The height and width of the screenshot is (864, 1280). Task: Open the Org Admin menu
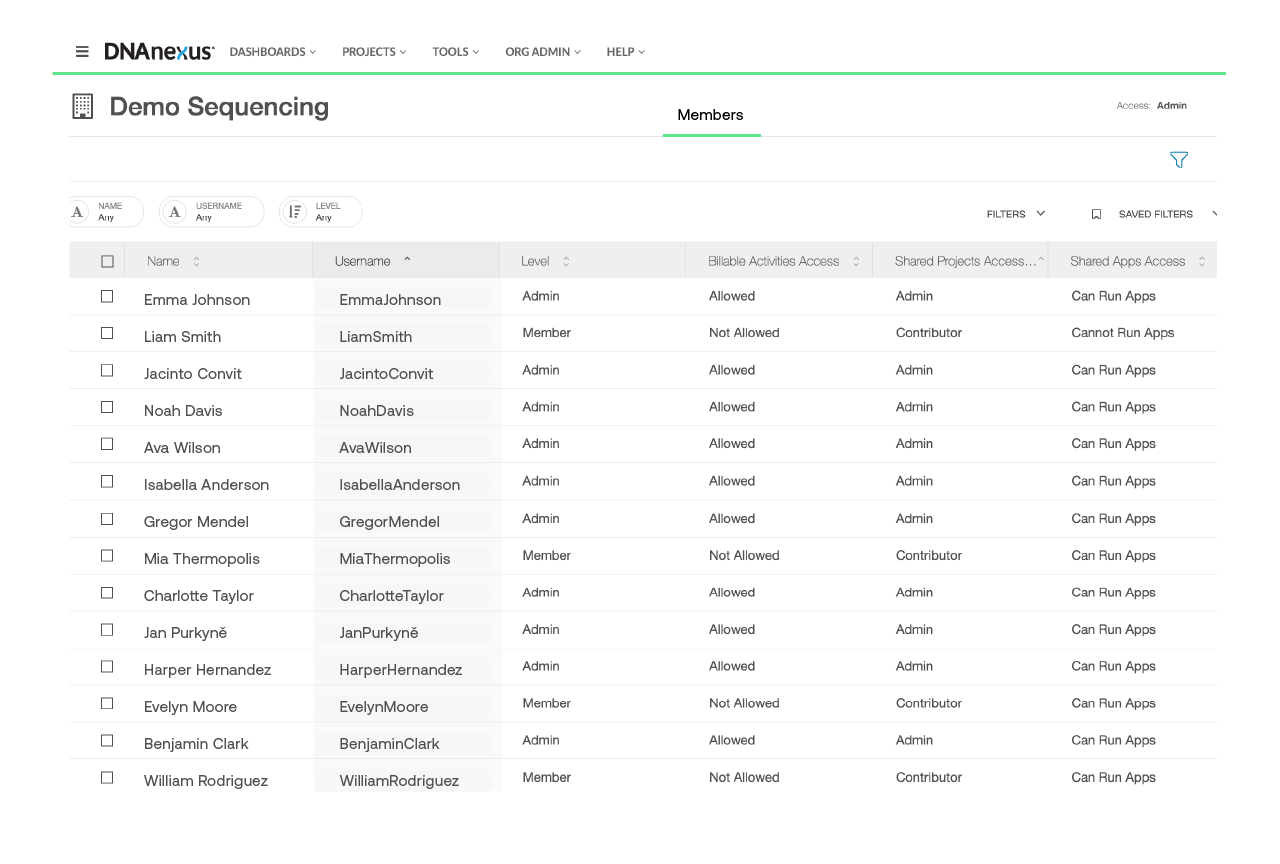(x=542, y=52)
